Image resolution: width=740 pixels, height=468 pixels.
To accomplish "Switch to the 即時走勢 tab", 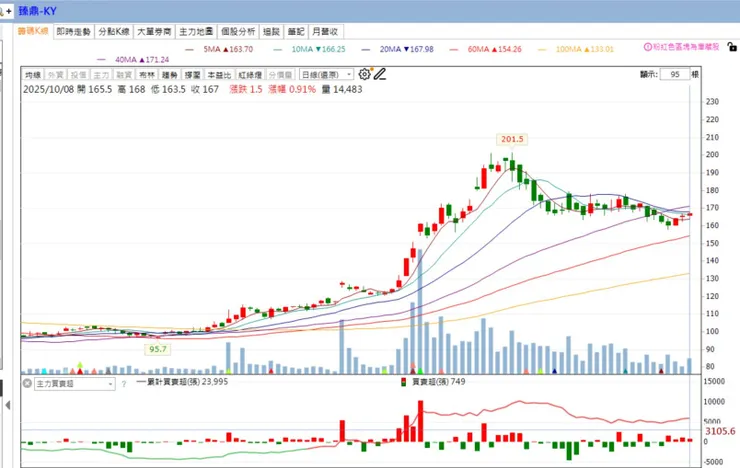I will 74,32.
